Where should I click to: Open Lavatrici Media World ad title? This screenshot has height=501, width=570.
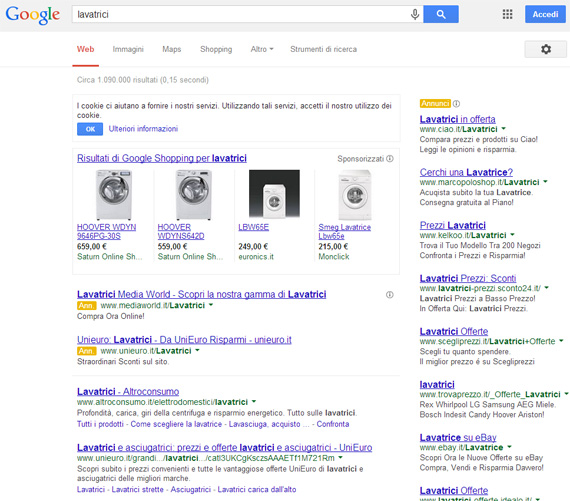click(201, 294)
